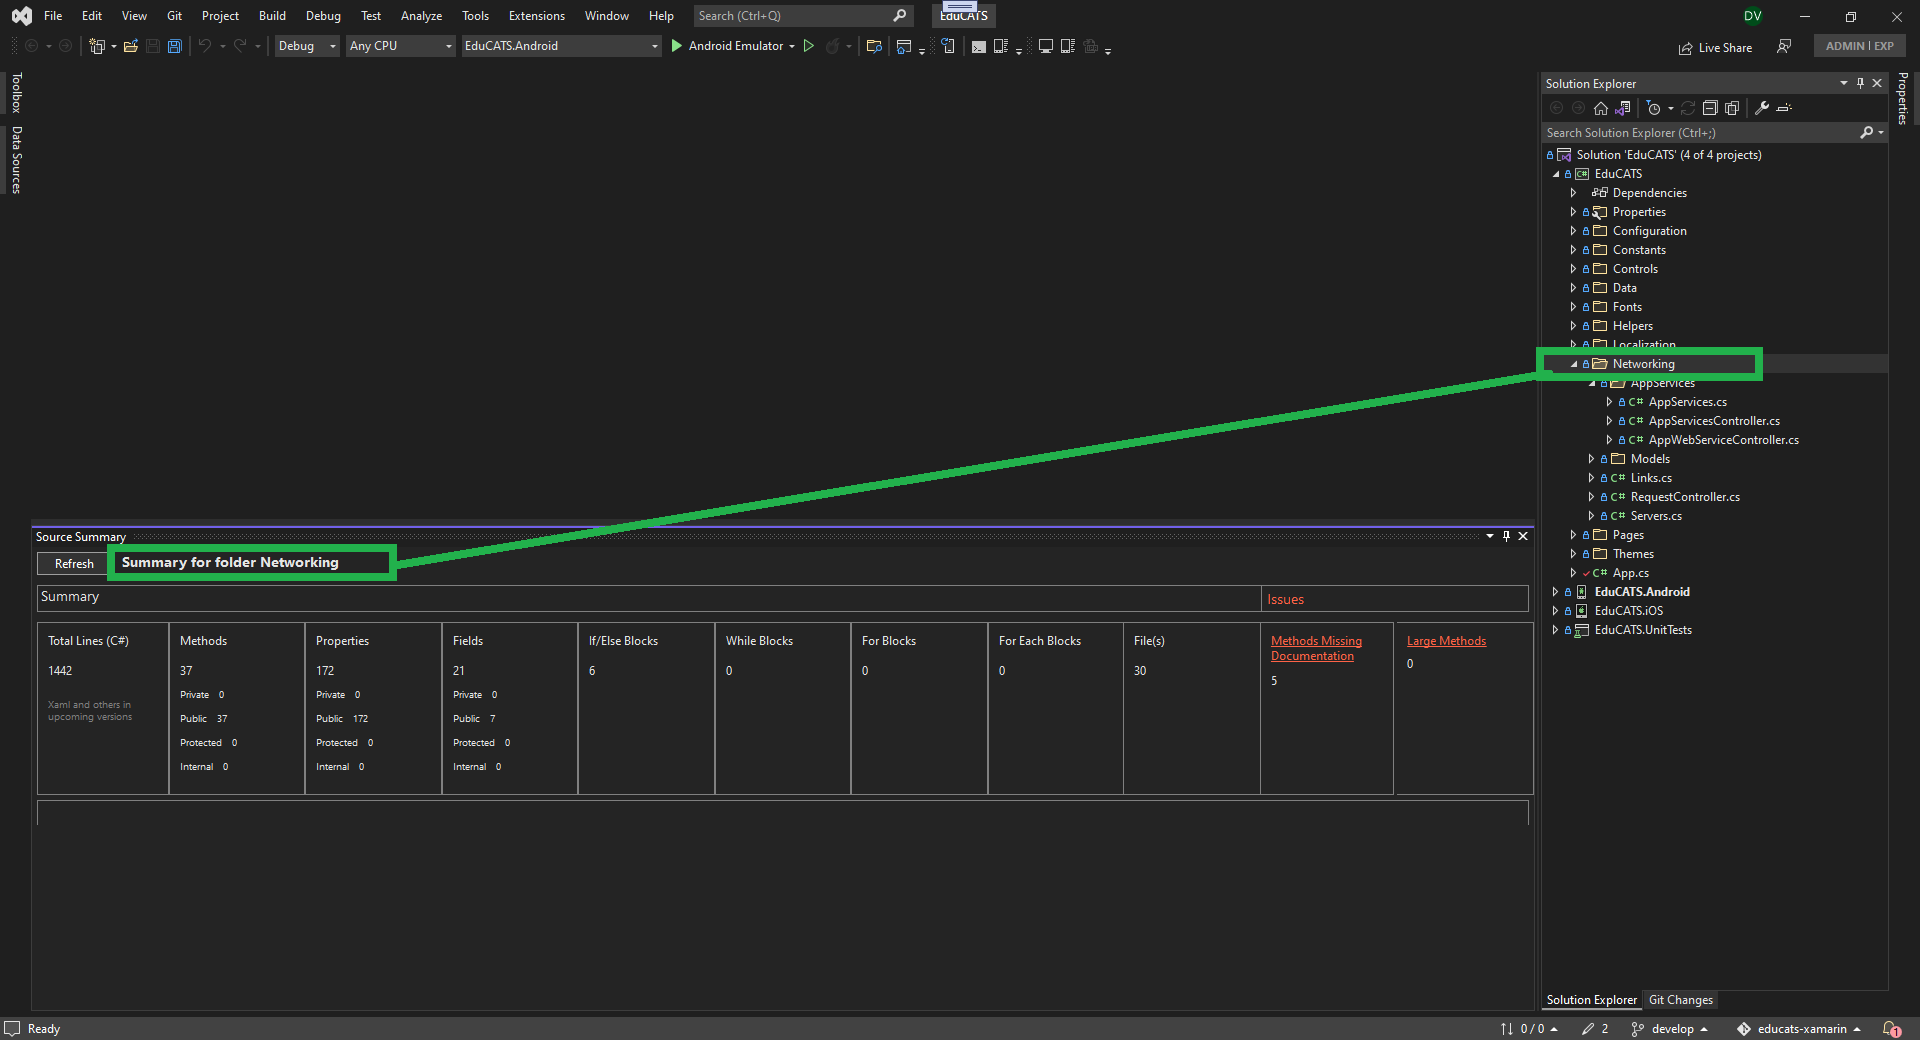Select AppServicesController.cs in the tree
Viewport: 1920px width, 1040px height.
click(x=1713, y=421)
